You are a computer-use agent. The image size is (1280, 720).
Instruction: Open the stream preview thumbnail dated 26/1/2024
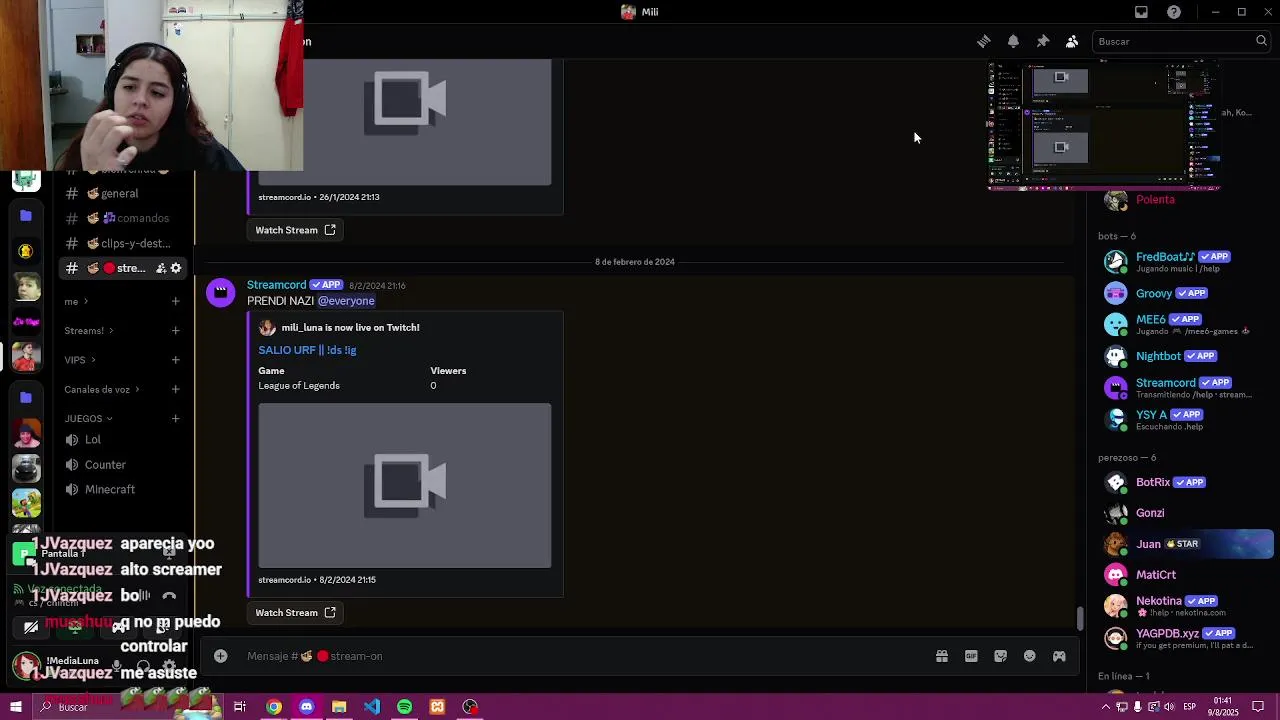point(404,121)
